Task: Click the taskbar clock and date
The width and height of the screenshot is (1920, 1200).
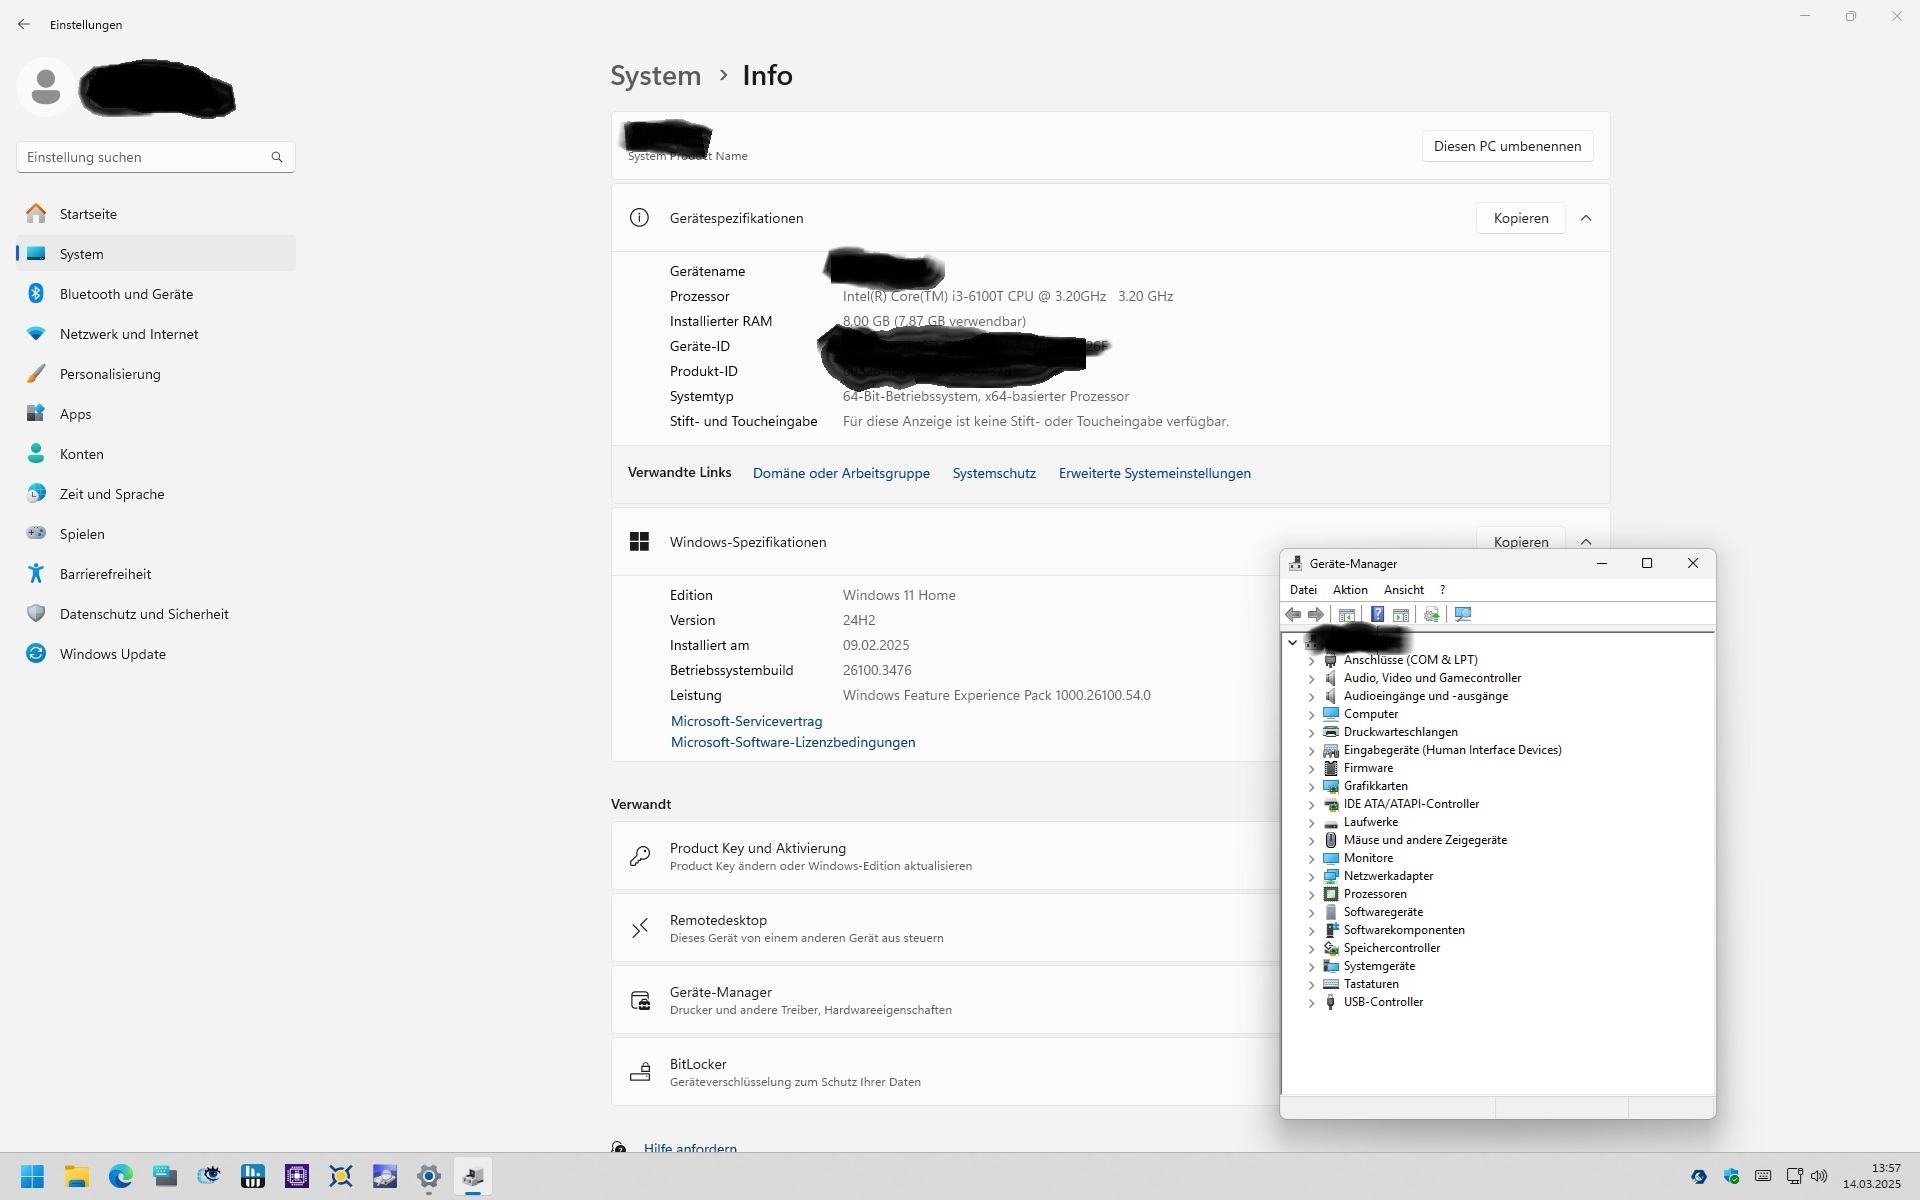Action: 1871,1176
